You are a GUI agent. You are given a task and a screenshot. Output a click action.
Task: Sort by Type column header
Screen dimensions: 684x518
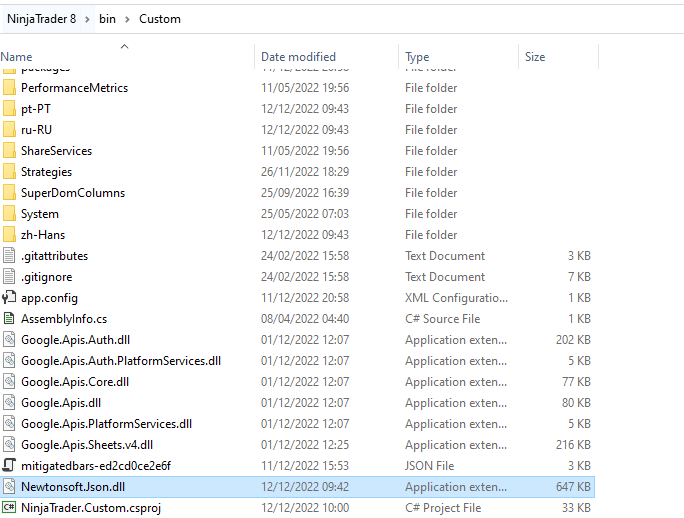tap(417, 57)
